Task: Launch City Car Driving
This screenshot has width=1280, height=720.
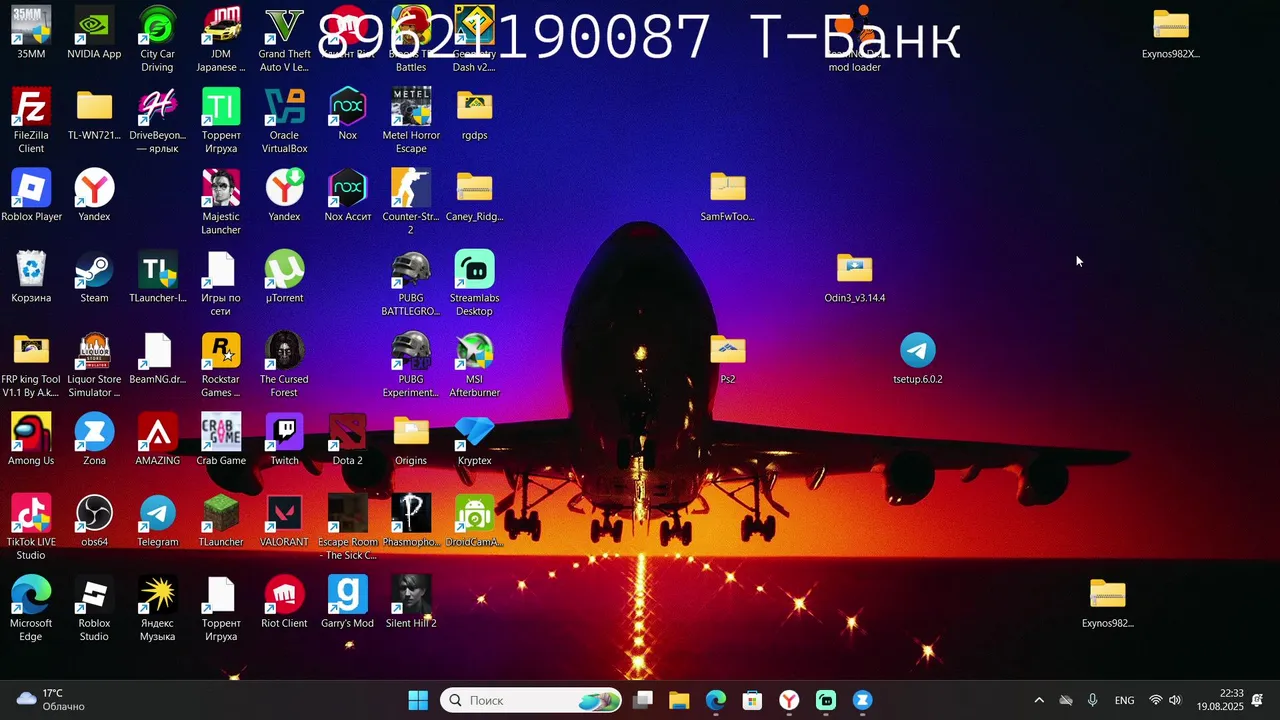Action: pos(157,39)
